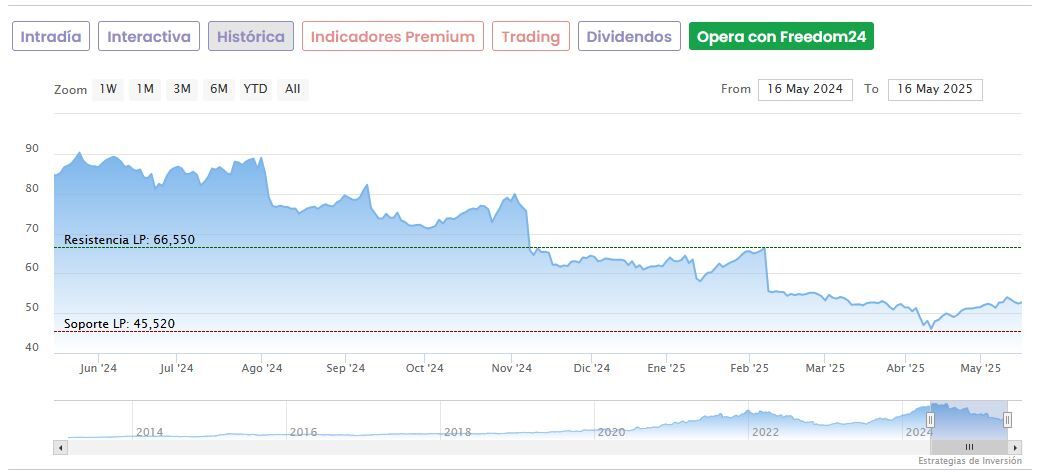Click the navigator scrollbar right arrow

coord(1016,447)
